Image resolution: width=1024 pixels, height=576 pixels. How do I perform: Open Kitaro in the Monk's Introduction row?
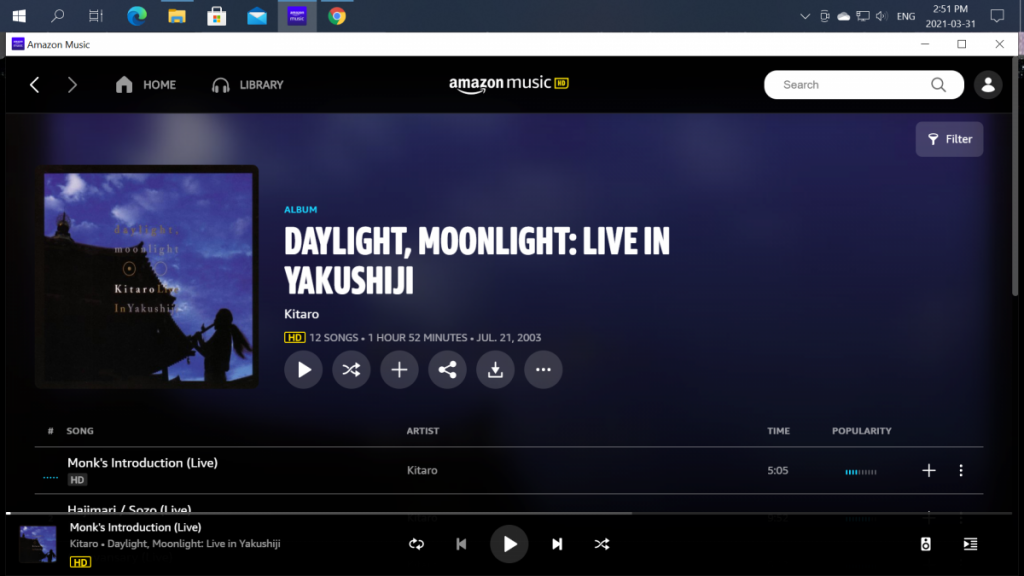pyautogui.click(x=422, y=470)
